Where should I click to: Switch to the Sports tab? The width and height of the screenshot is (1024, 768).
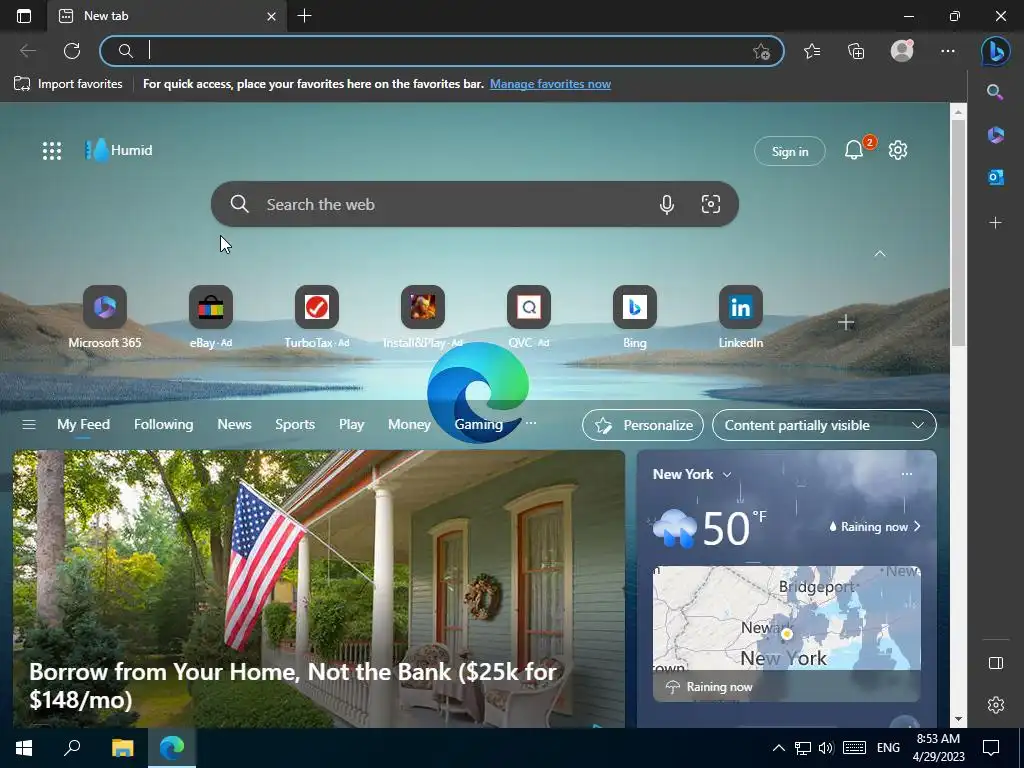click(x=295, y=424)
